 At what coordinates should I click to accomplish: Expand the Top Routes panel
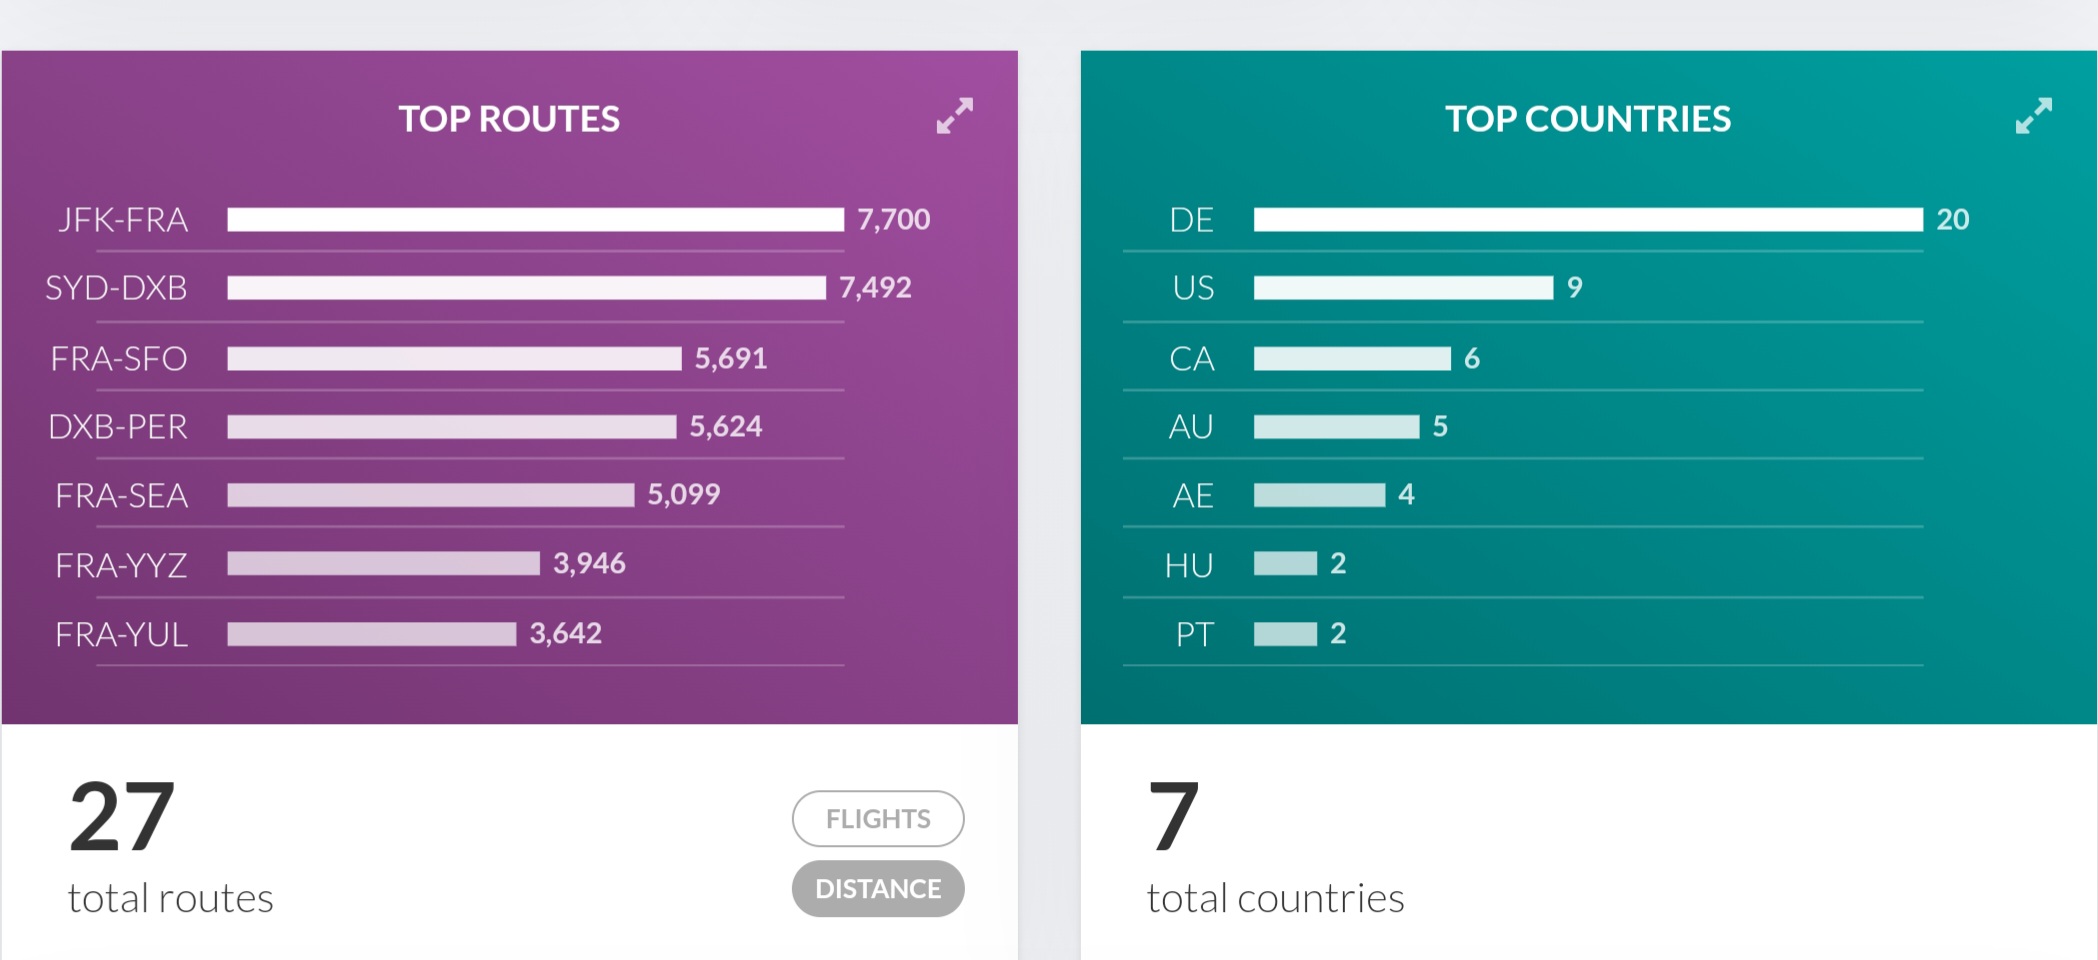(954, 116)
